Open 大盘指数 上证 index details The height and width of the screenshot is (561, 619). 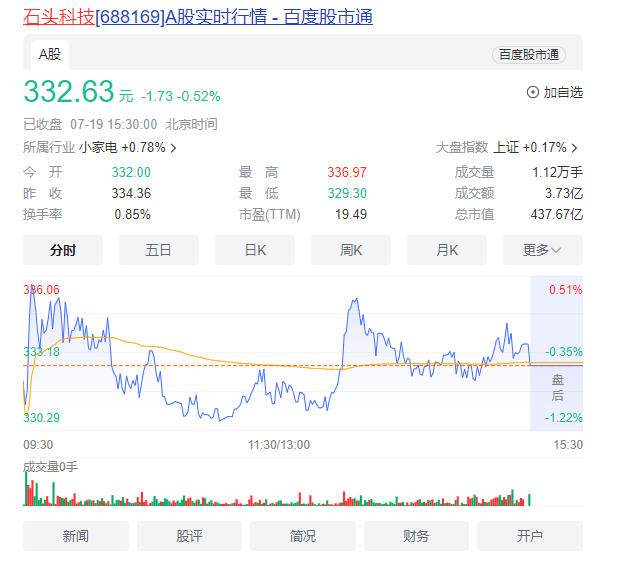point(506,147)
